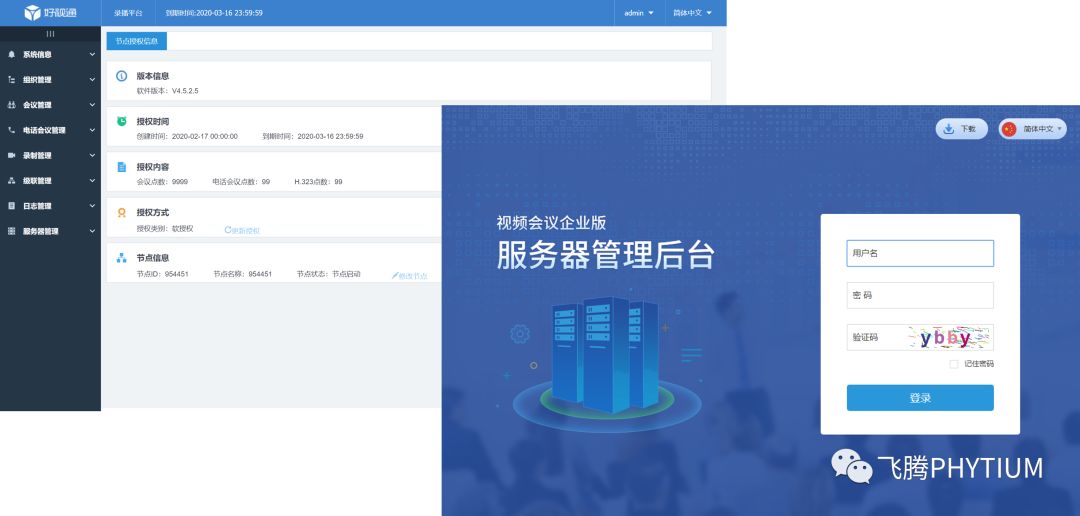
Task: Click the 更新授权 link
Action: tap(242, 230)
